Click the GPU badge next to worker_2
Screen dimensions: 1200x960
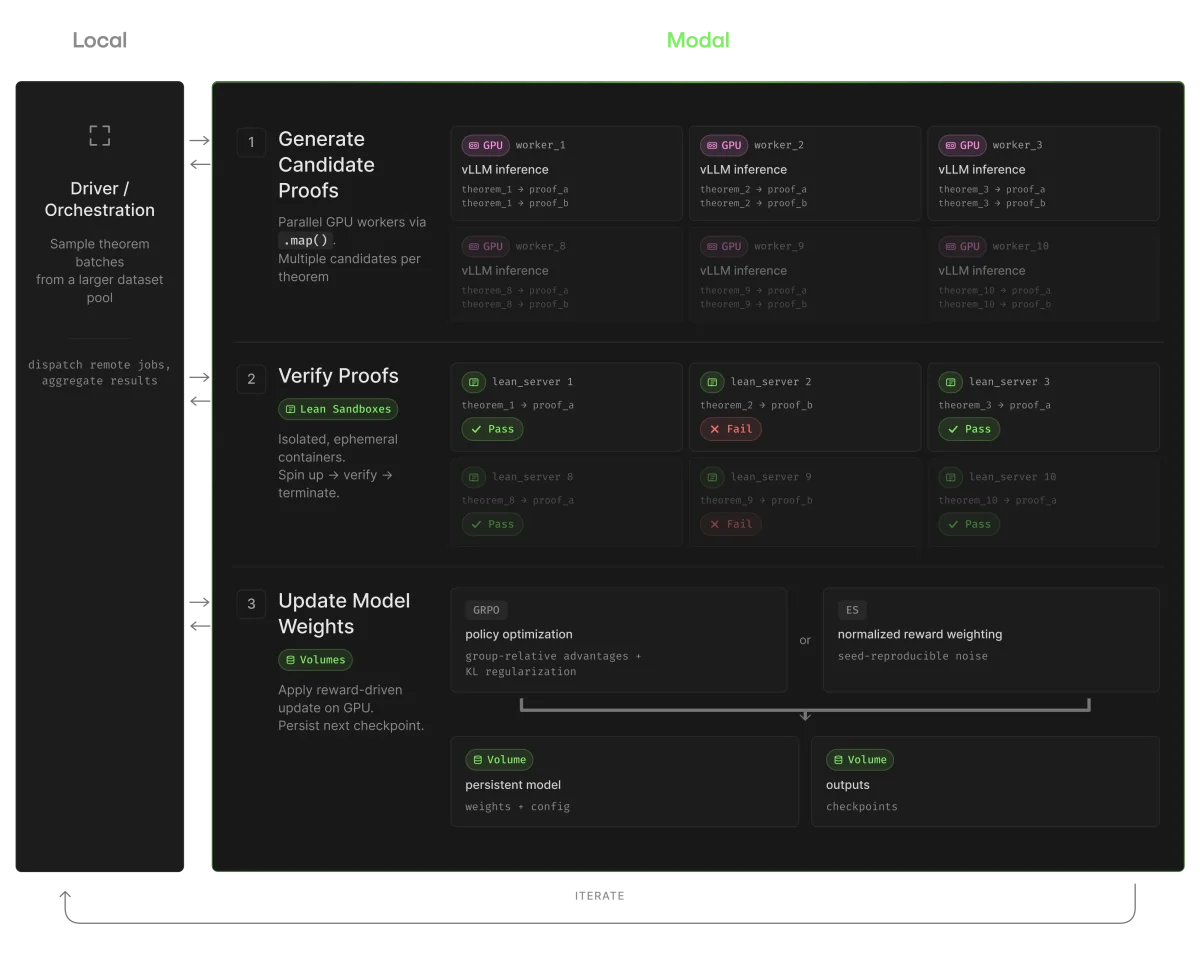pos(724,145)
